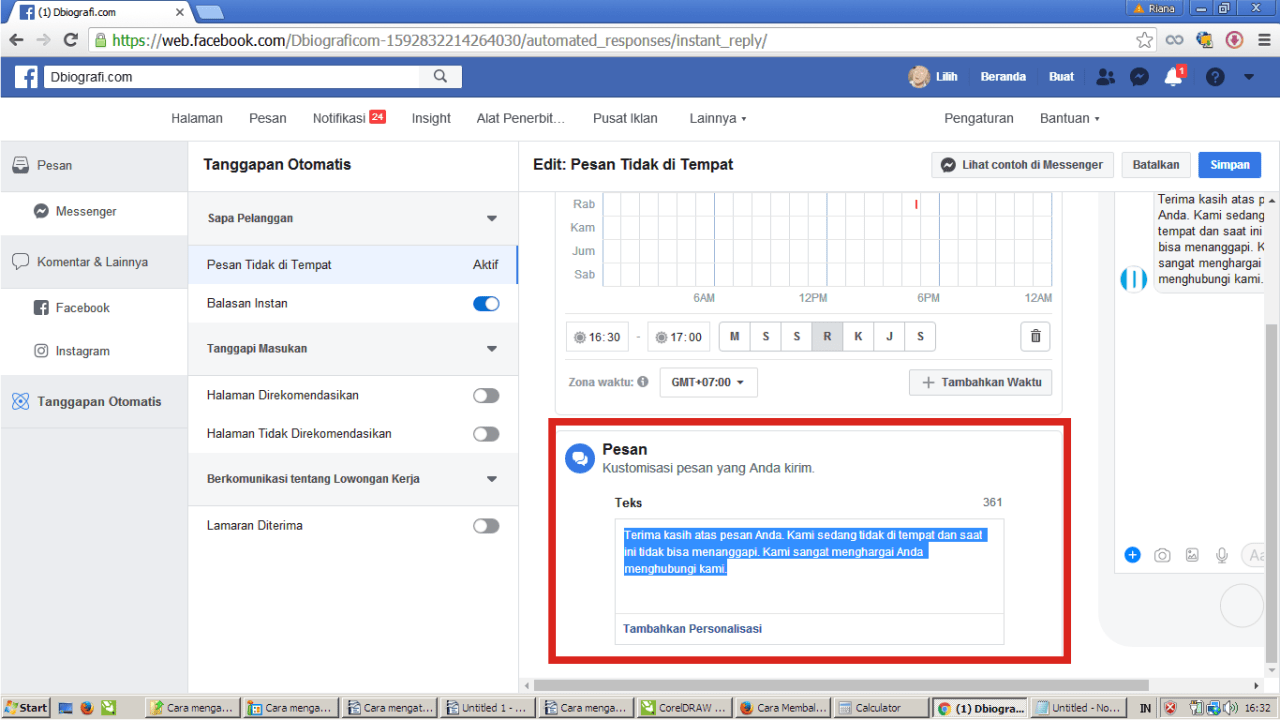1280x720 pixels.
Task: Open the 17:00 end time picker
Action: pos(679,337)
